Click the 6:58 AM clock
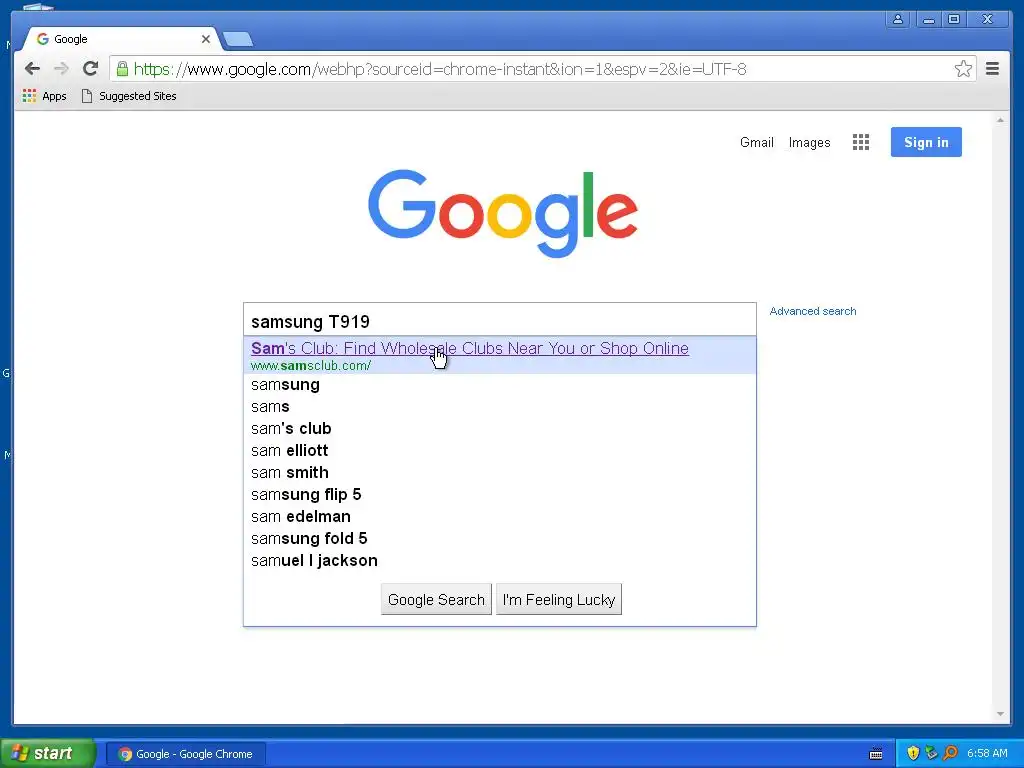 click(987, 754)
